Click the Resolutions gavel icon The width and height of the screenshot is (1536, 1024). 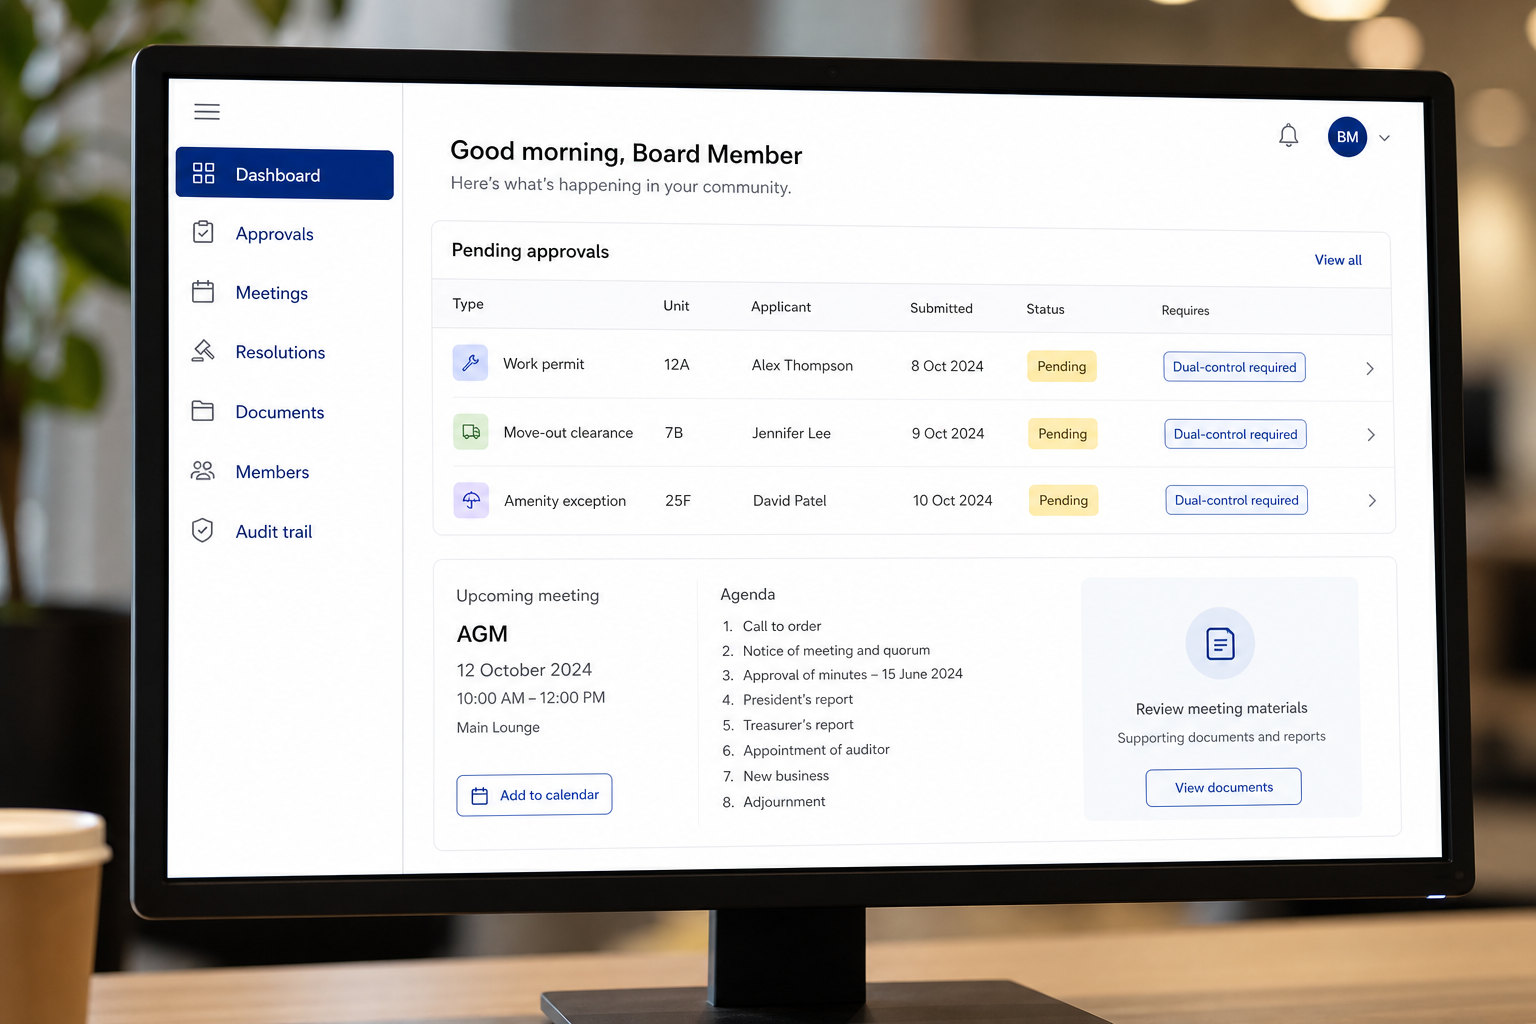click(203, 351)
